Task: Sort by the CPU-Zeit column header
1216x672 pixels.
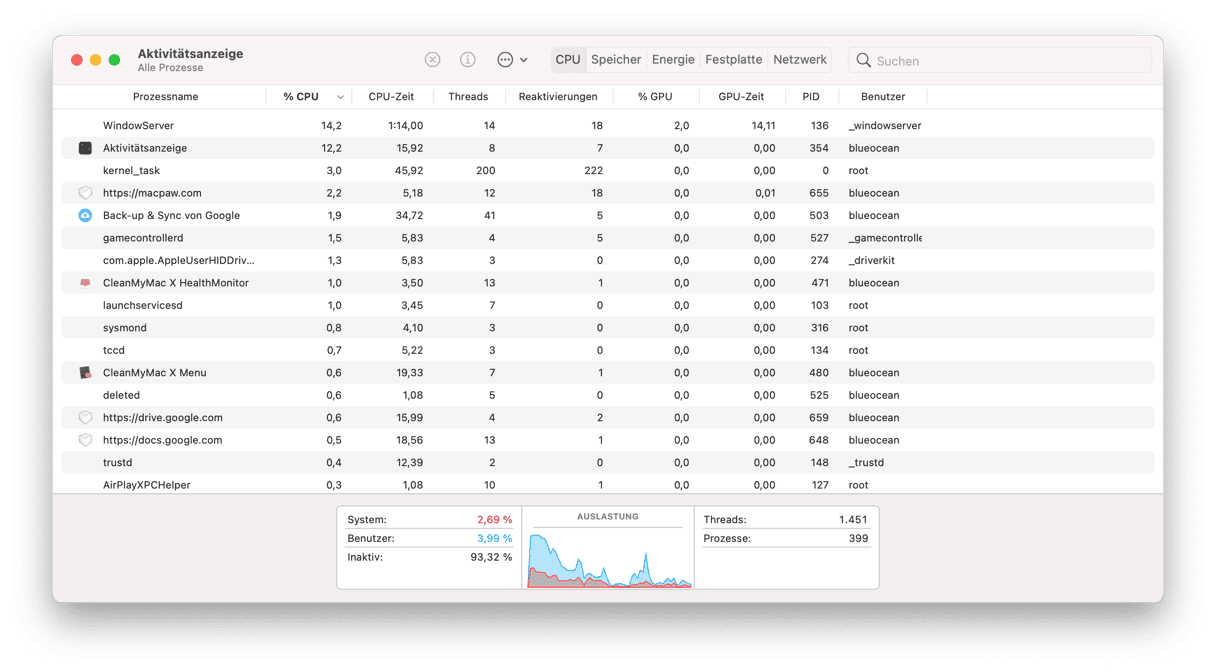Action: pos(391,97)
